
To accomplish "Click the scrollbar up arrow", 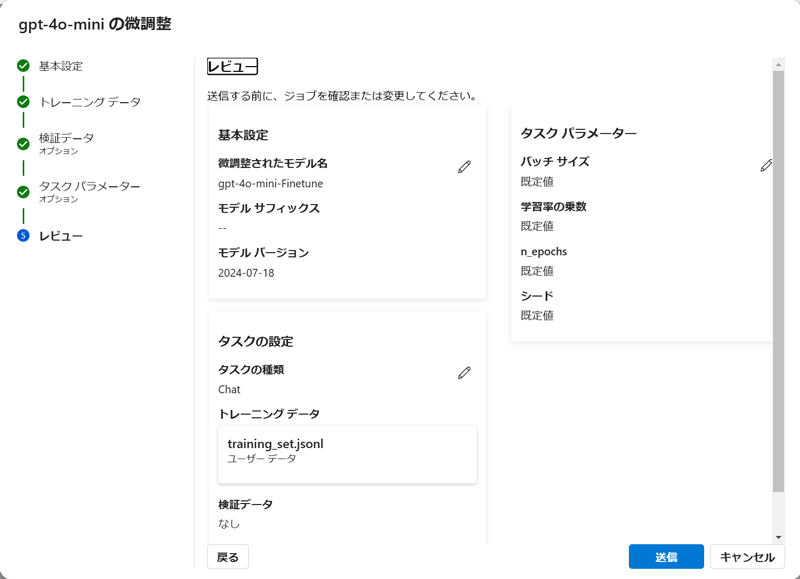I will [778, 64].
